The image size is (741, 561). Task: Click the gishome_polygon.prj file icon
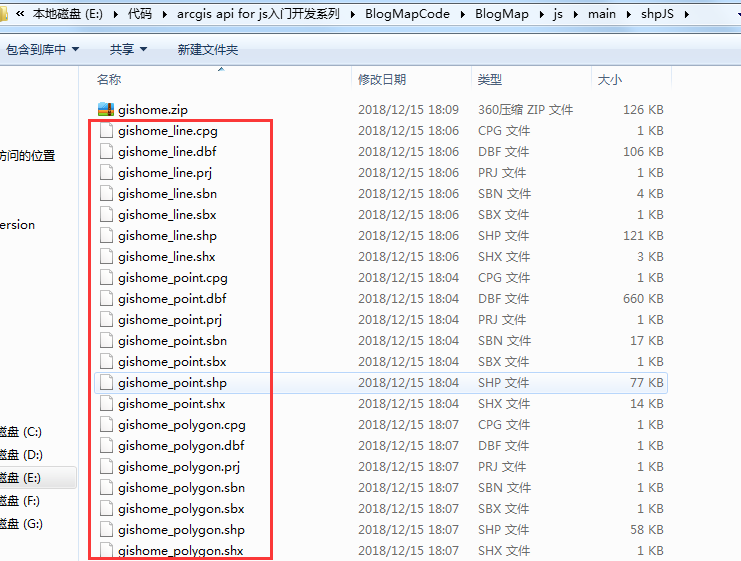106,466
